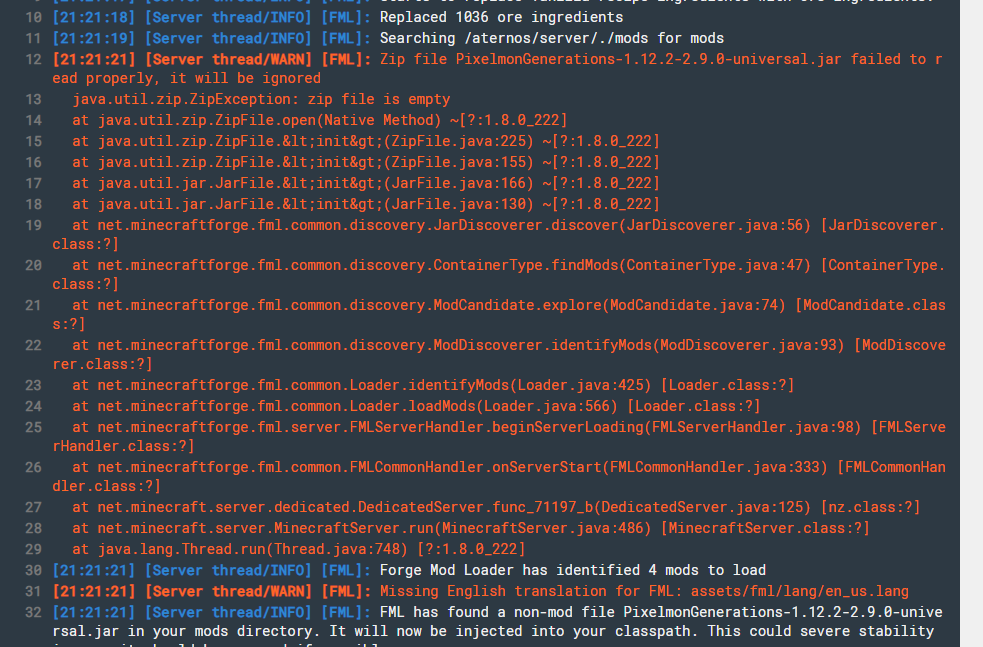
Task: Click text 'Searching /aternos/server/./mods for mods'
Action: click(x=552, y=39)
